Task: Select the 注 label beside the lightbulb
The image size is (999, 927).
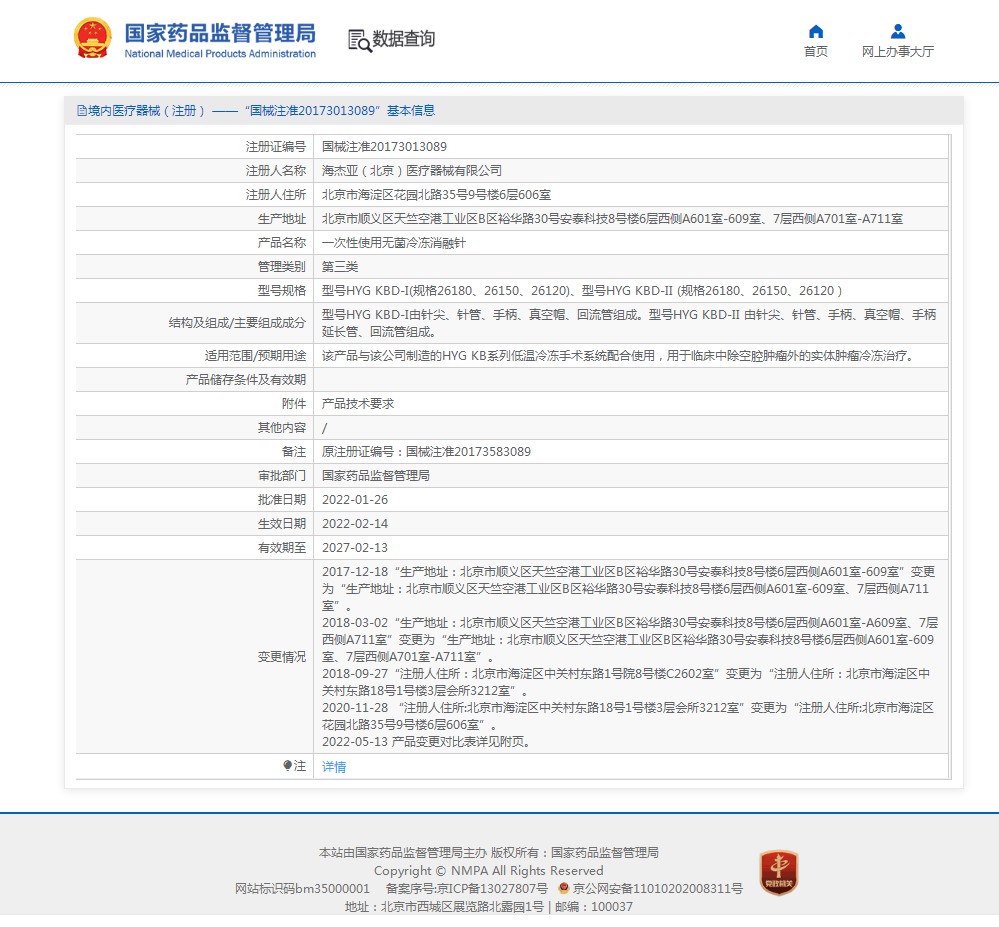Action: coord(300,766)
